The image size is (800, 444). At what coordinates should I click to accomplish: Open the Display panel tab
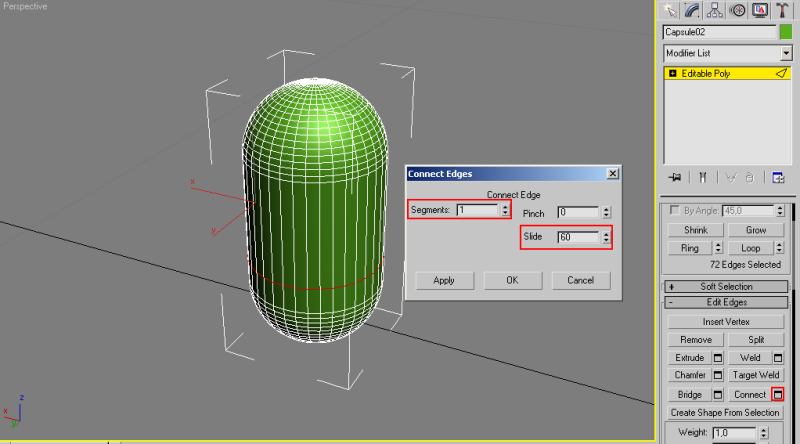coord(760,10)
